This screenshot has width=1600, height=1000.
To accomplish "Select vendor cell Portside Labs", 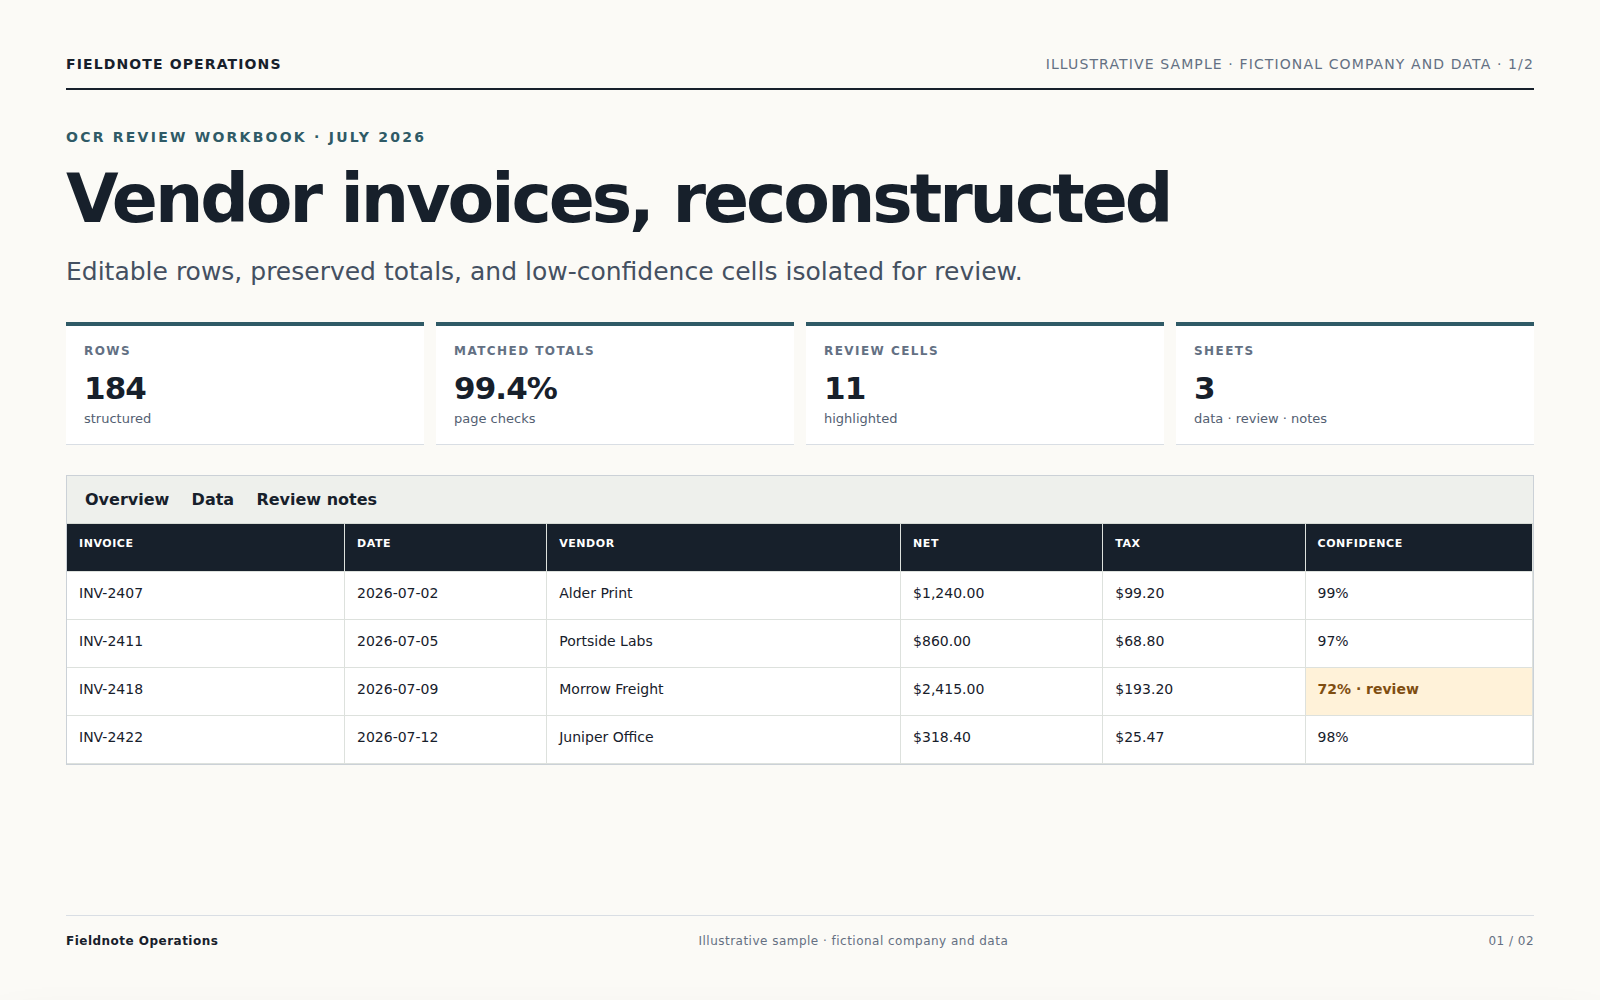I will tap(724, 643).
